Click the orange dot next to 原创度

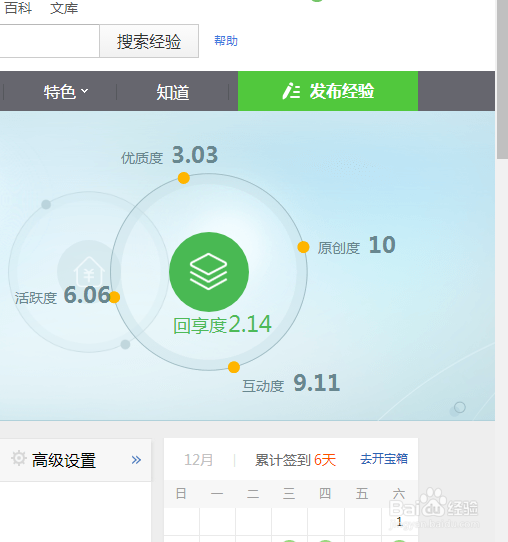click(303, 247)
